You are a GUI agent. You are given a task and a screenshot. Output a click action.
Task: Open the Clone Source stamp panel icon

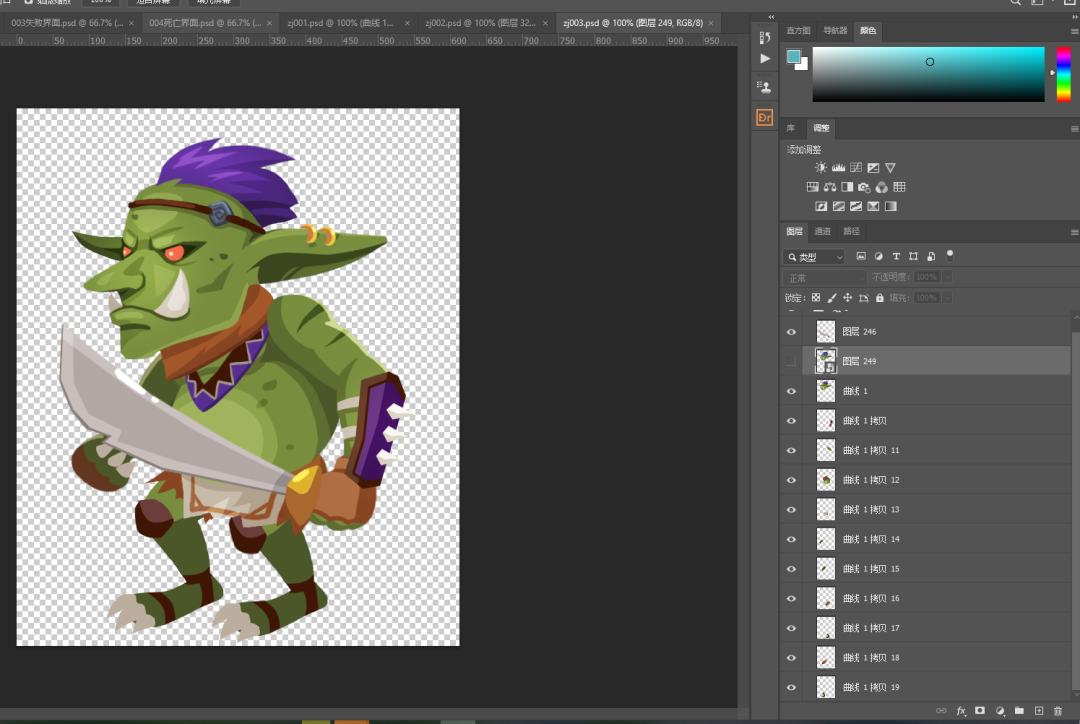point(764,87)
